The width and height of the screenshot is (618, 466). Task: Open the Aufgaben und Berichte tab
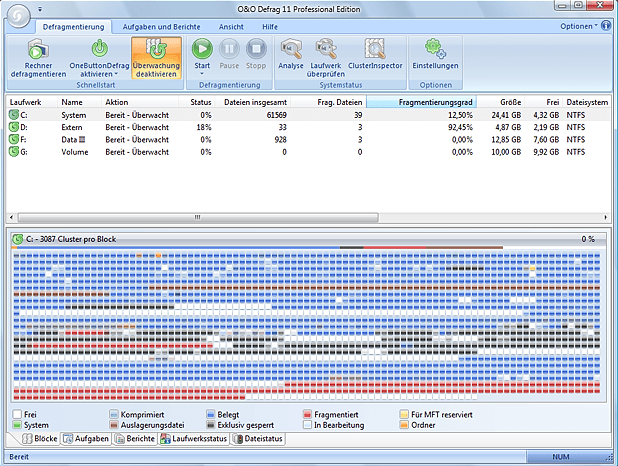pos(161,27)
